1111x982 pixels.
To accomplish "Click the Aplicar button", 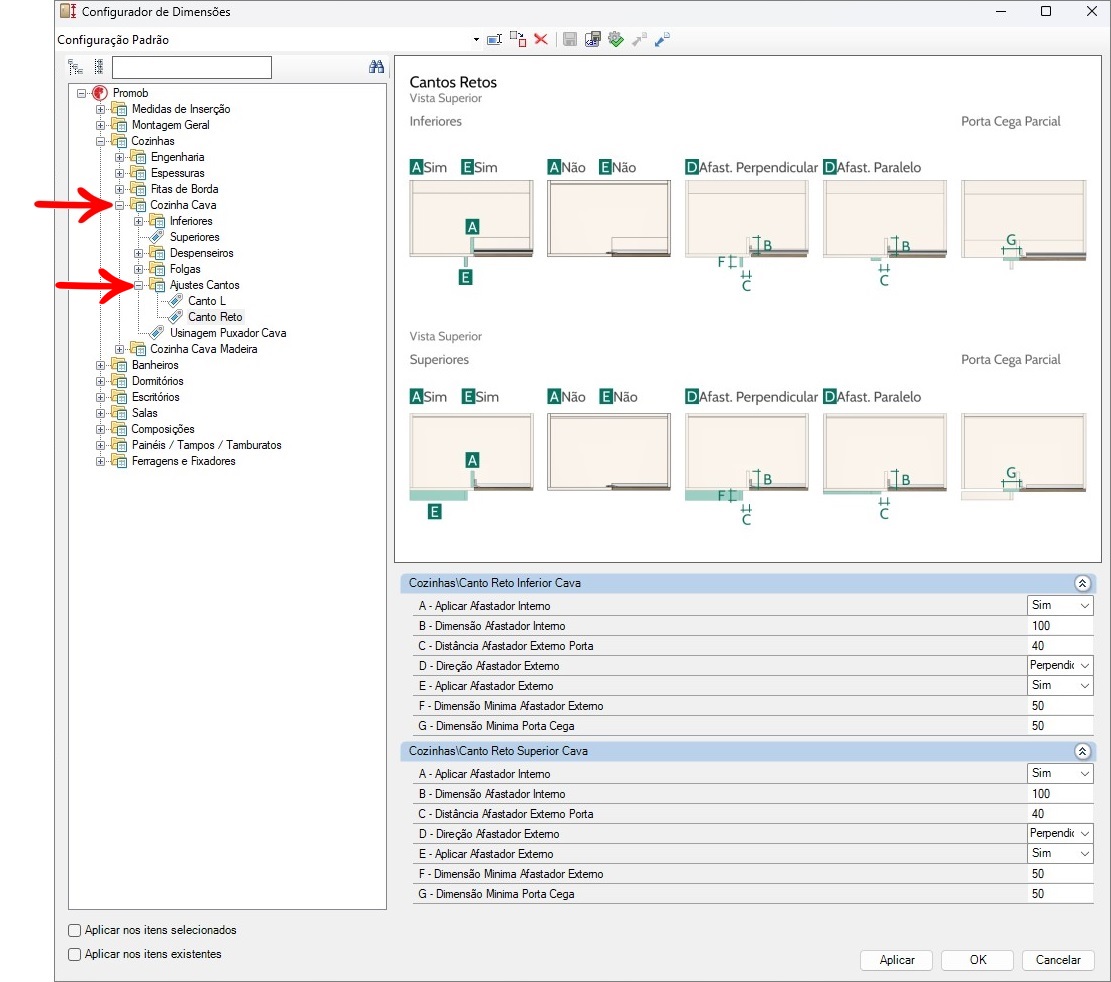I will [897, 960].
